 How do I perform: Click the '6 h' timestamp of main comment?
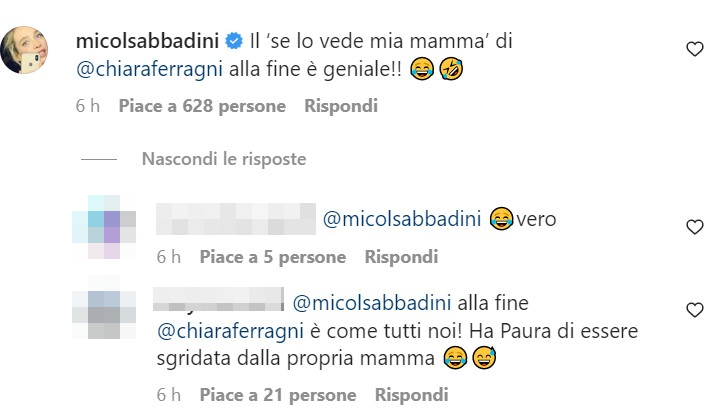(86, 105)
